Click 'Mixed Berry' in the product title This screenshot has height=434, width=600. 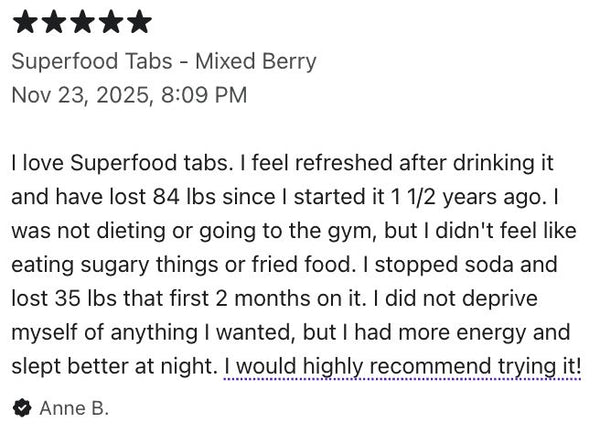pyautogui.click(x=256, y=61)
